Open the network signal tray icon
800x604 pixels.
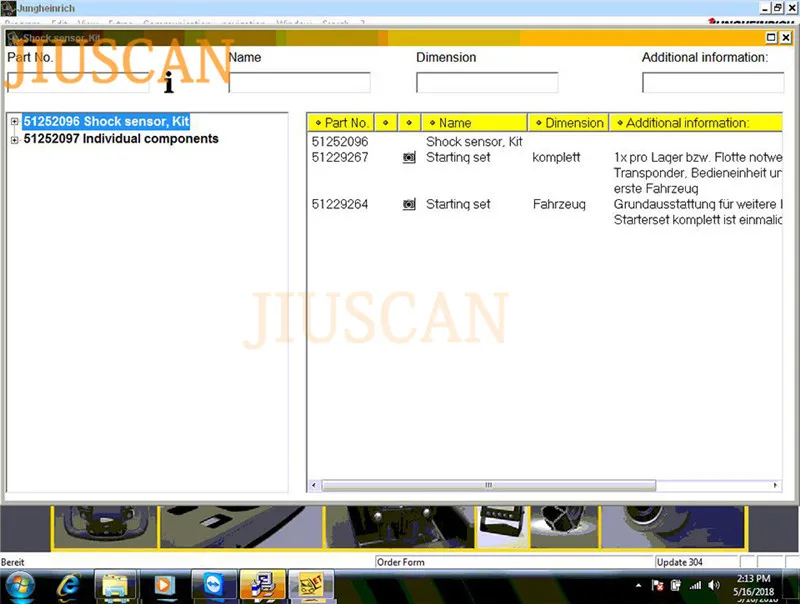[x=695, y=586]
